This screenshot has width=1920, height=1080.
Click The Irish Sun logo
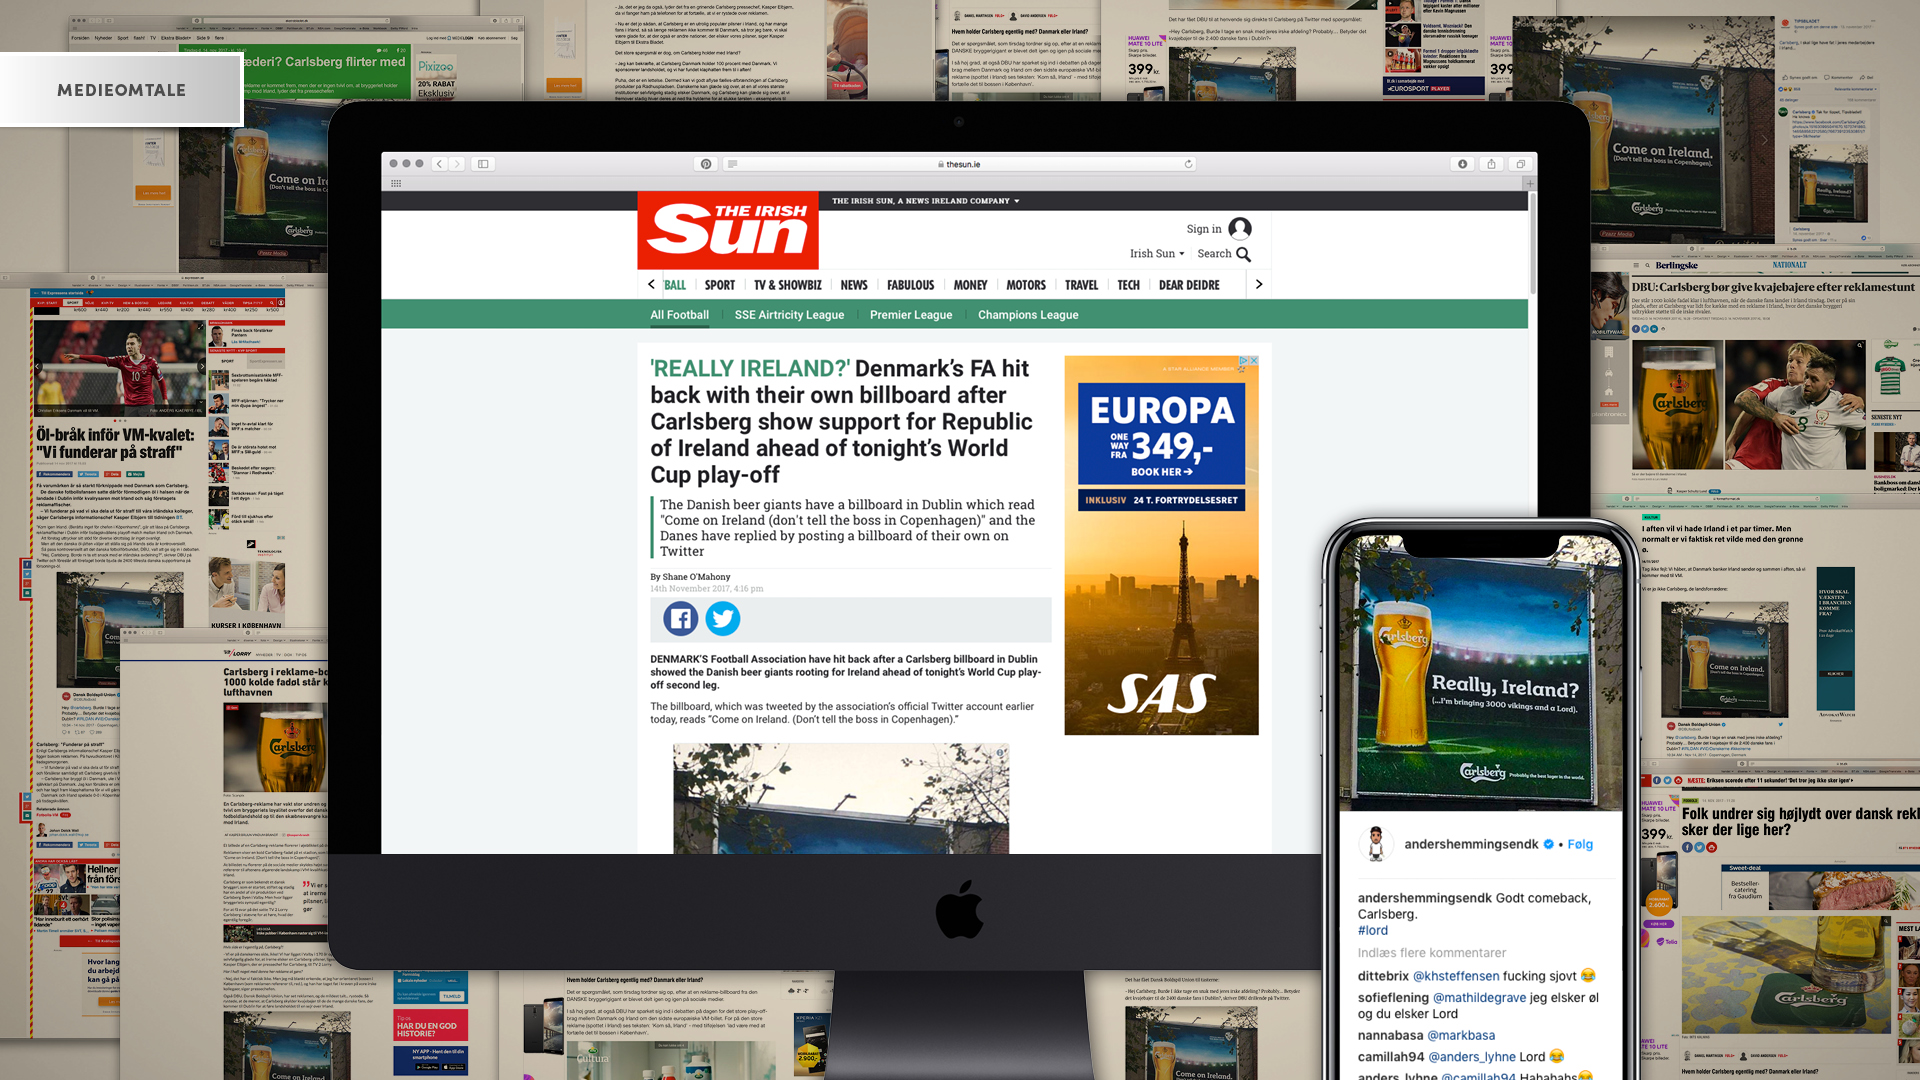(728, 231)
